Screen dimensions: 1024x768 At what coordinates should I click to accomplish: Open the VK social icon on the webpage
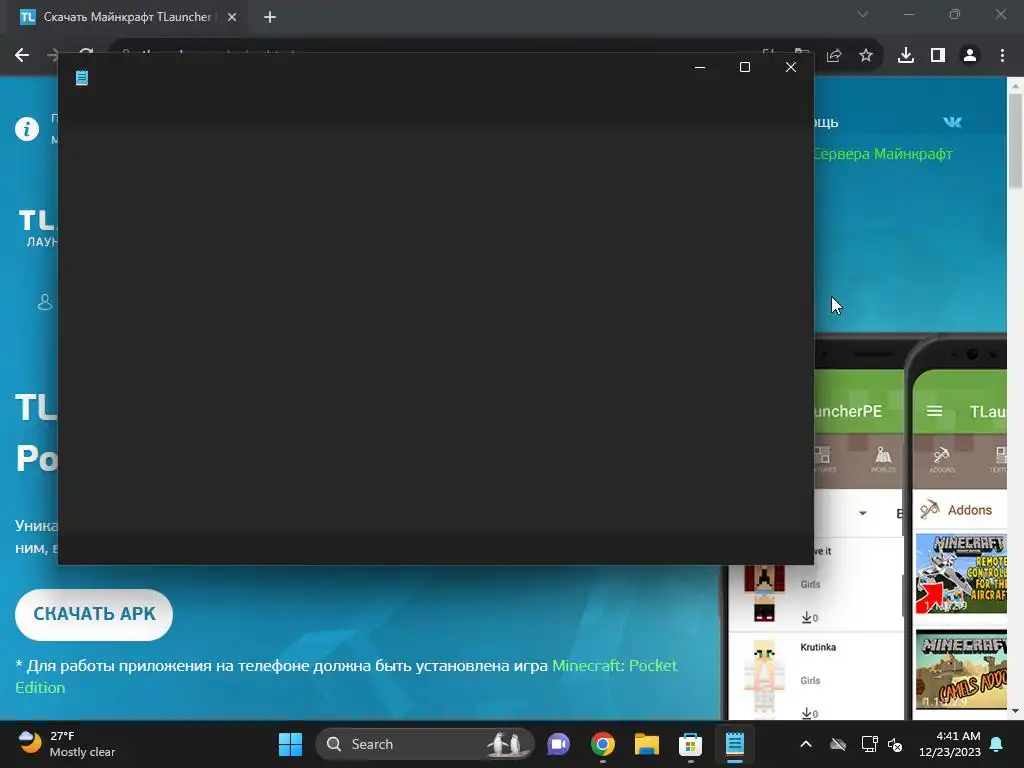coord(952,122)
